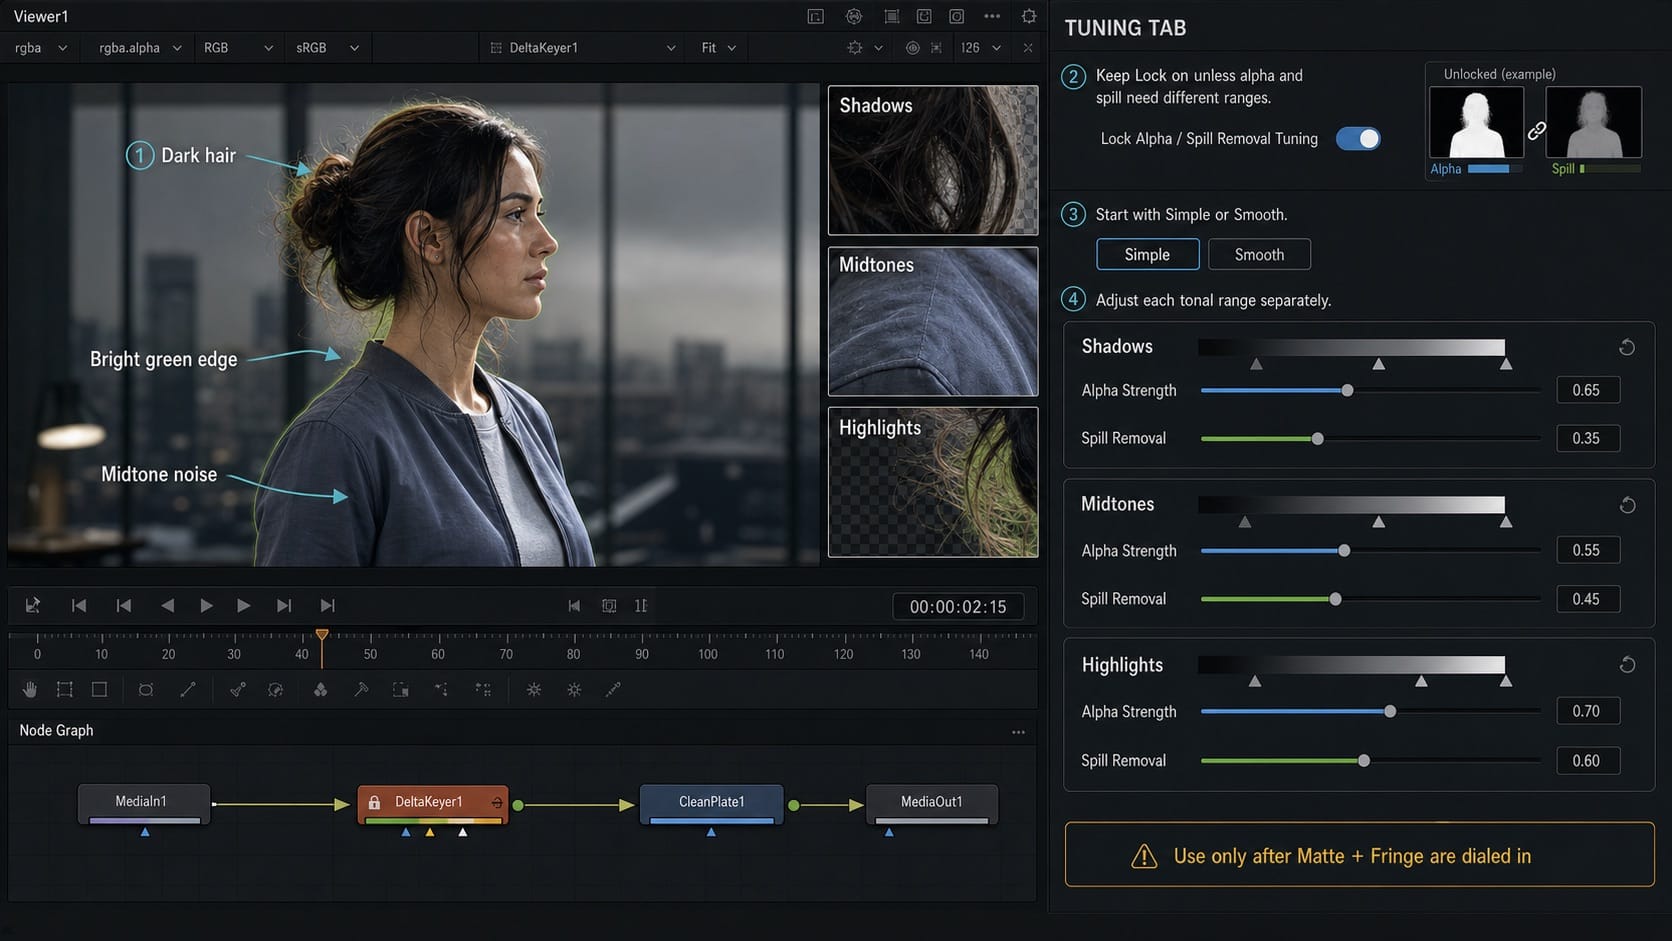Open the 126 value dropdown

coord(980,48)
